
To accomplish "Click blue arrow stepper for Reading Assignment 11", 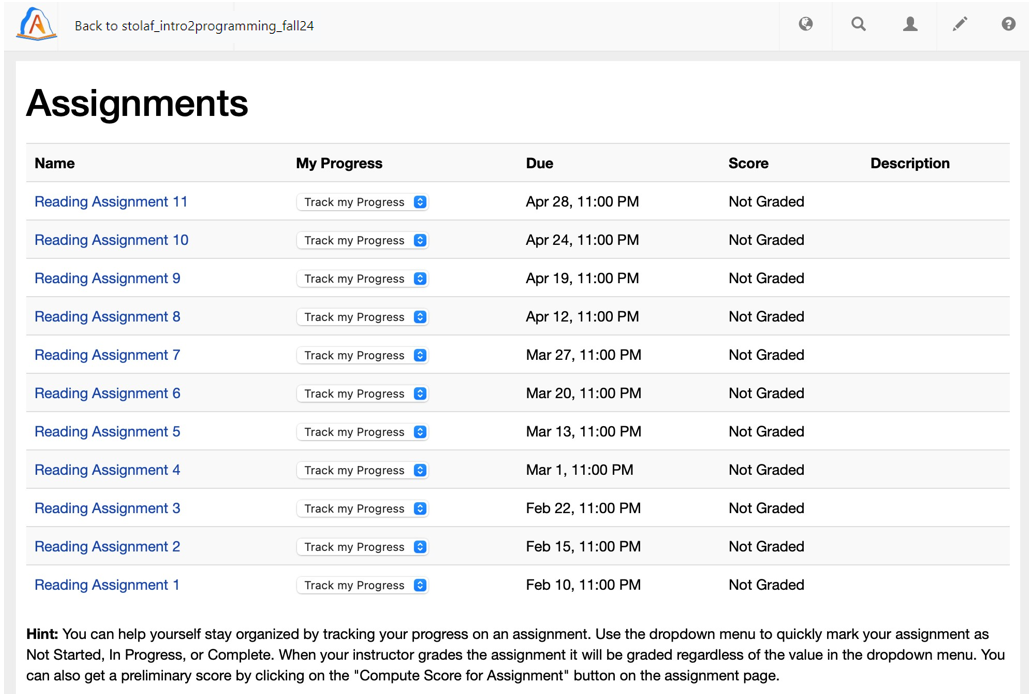I will (x=420, y=202).
